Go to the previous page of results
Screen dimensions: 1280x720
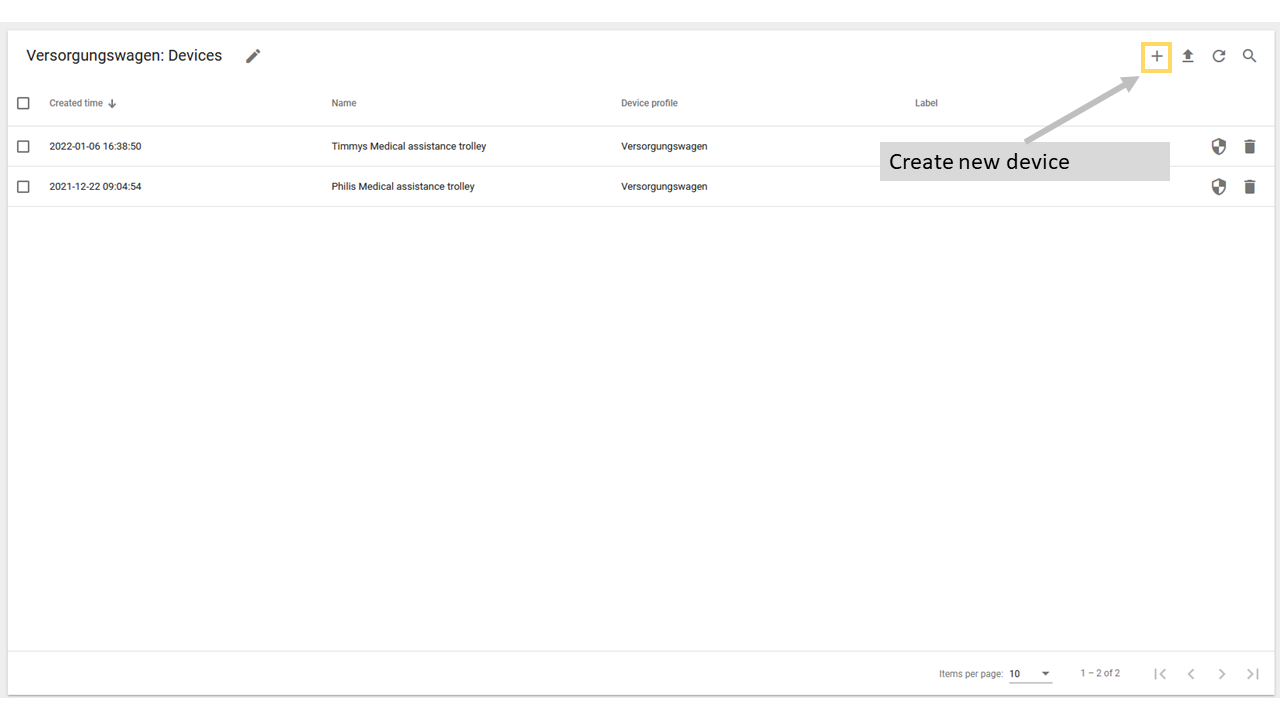pos(1191,674)
